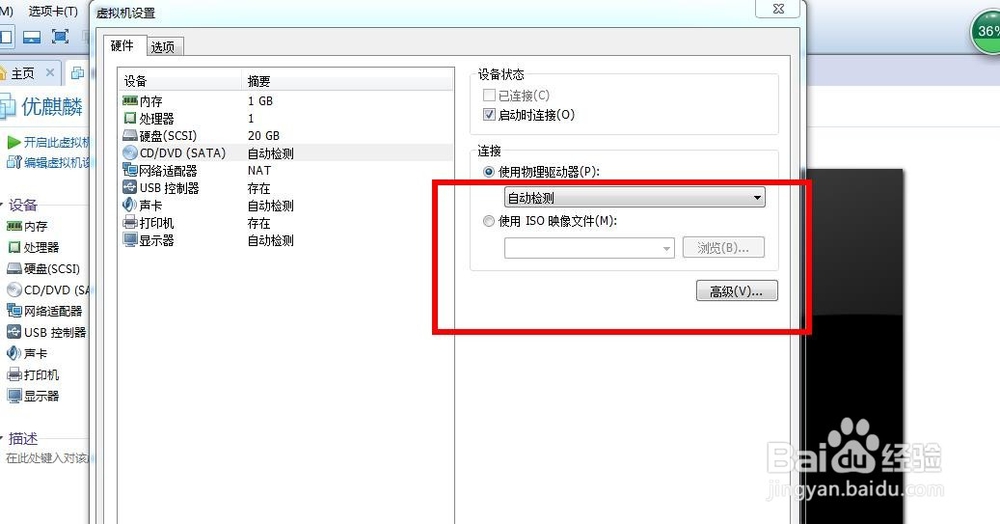Click the green 36% indicator badge
1000x524 pixels.
(986, 31)
